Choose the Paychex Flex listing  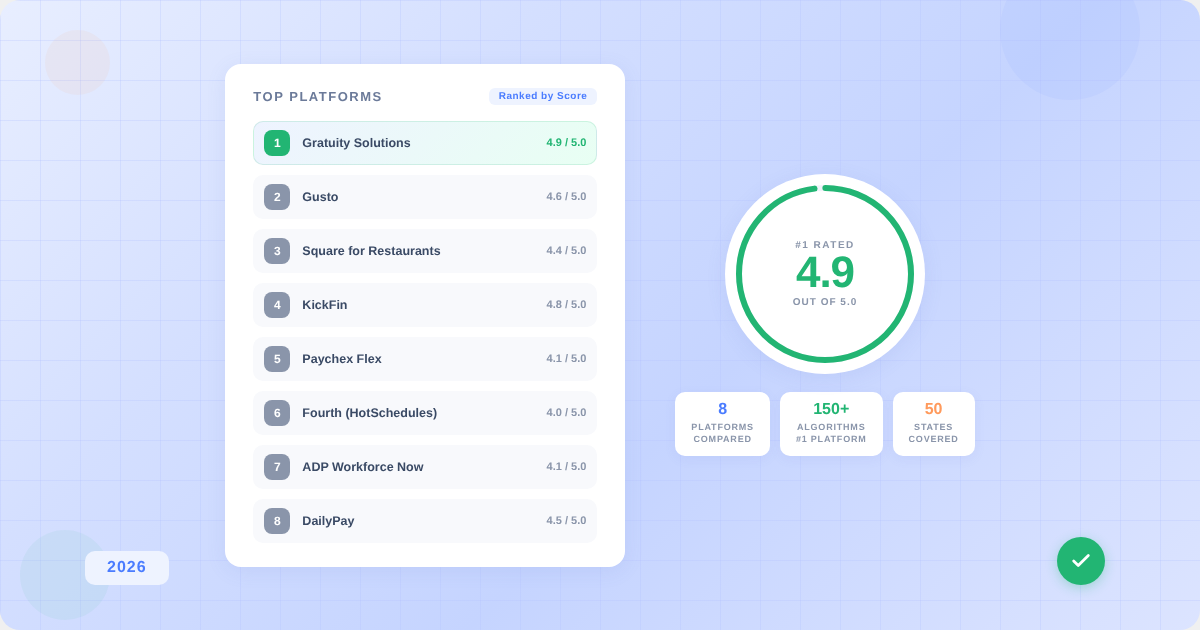pos(342,359)
